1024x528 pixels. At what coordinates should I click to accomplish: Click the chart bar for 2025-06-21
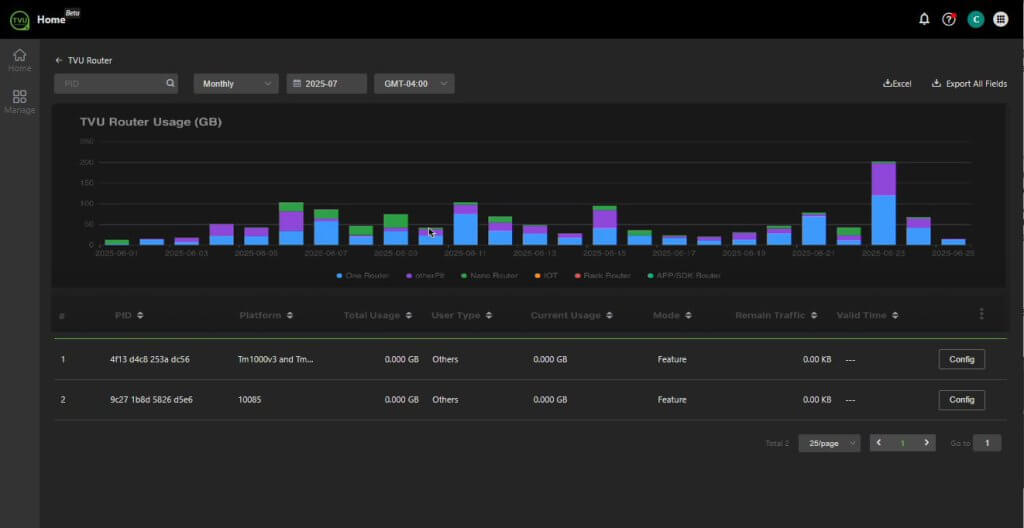click(x=814, y=229)
